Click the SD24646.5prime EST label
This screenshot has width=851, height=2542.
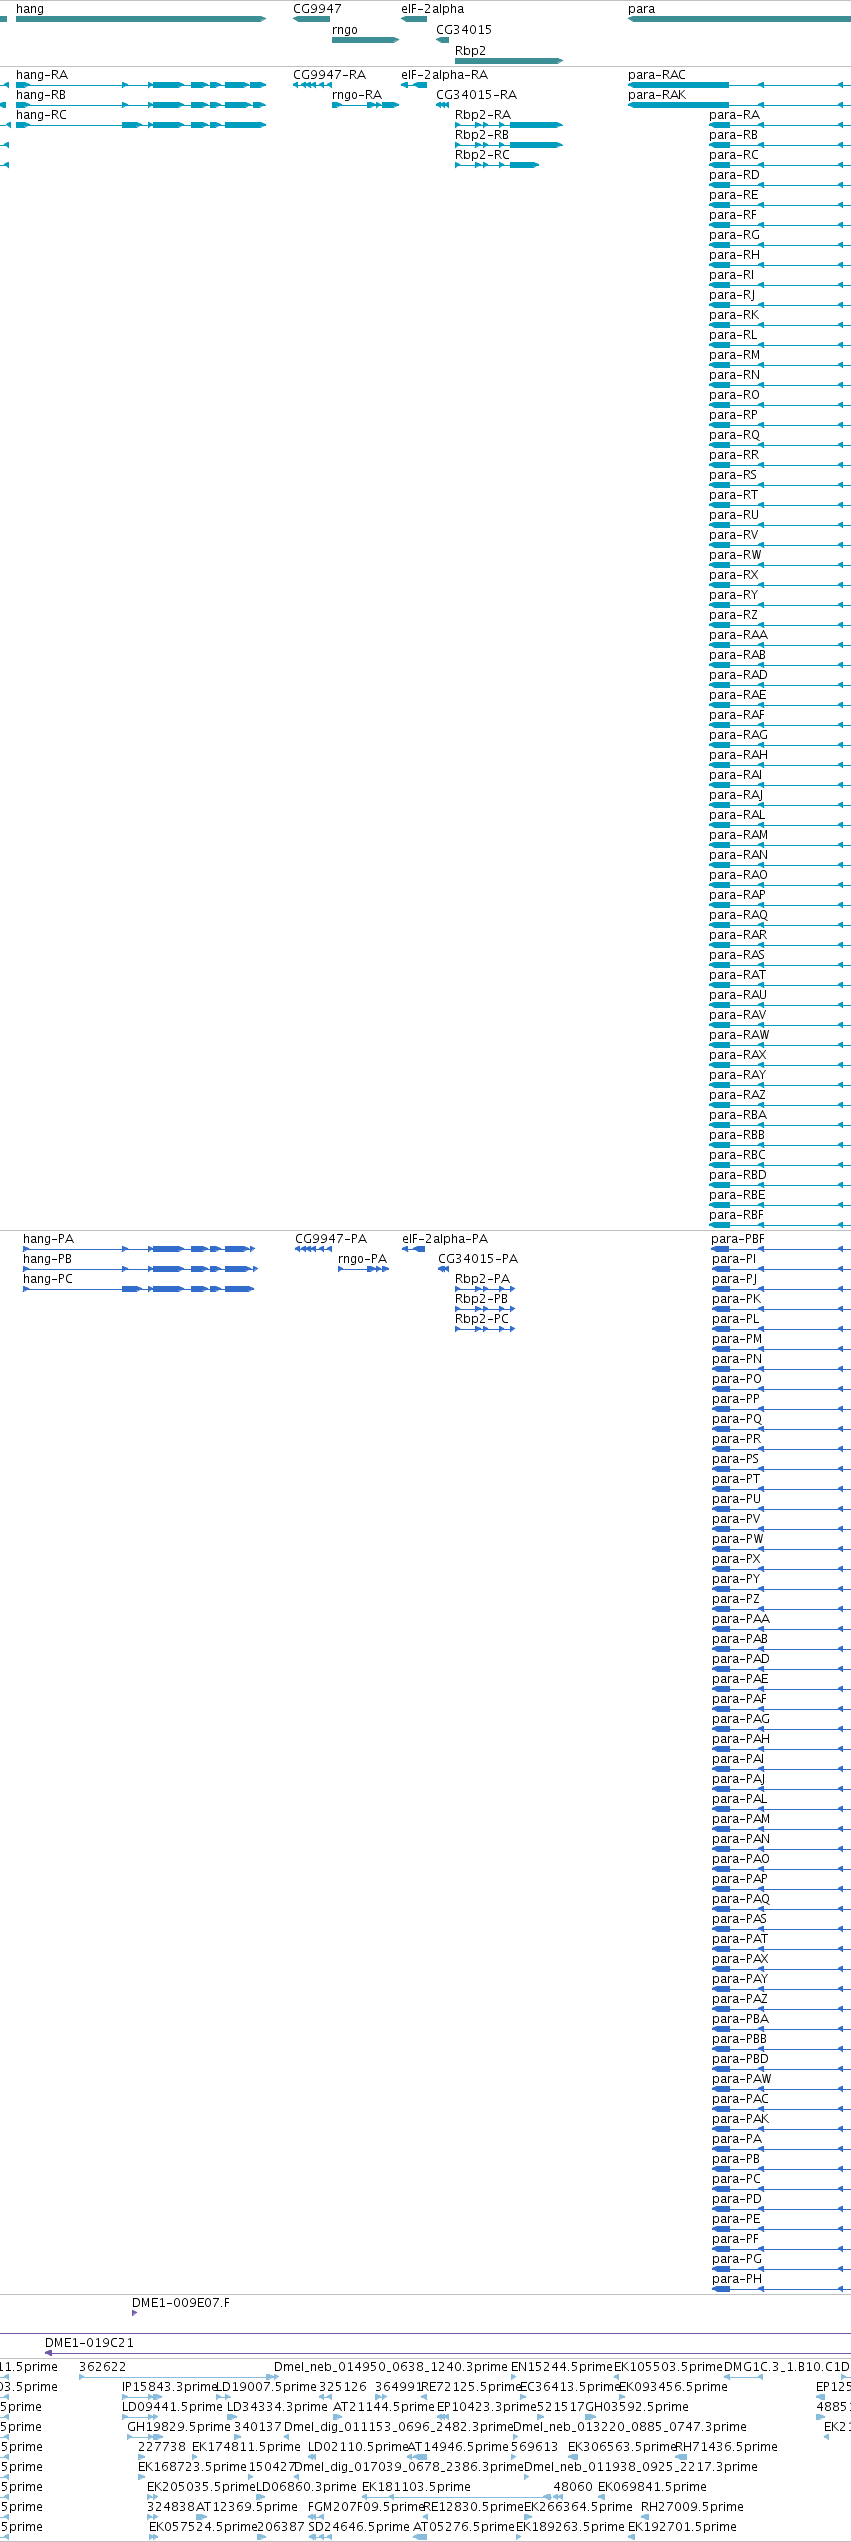(x=359, y=2527)
